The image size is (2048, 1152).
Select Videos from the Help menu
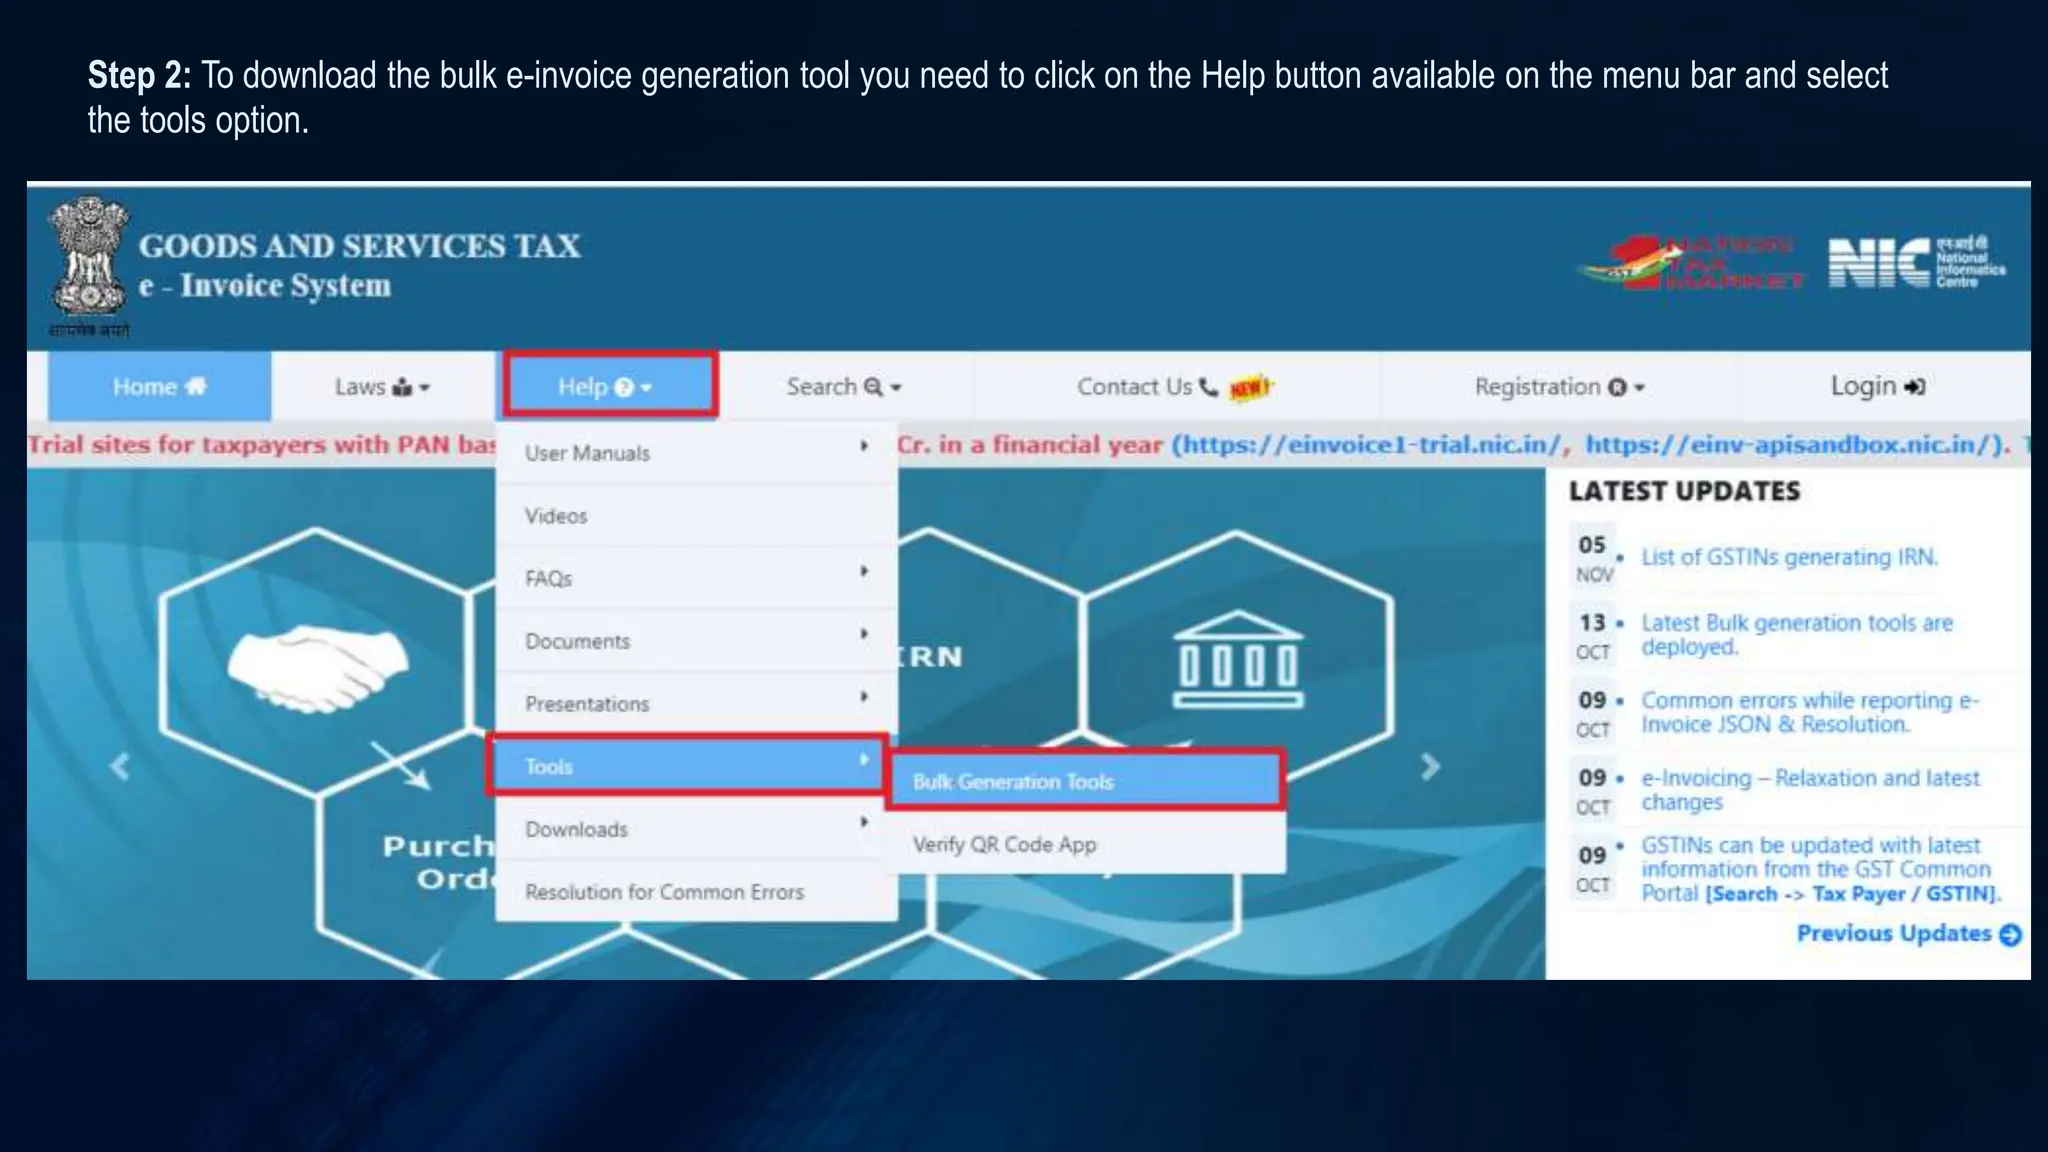pos(696,516)
